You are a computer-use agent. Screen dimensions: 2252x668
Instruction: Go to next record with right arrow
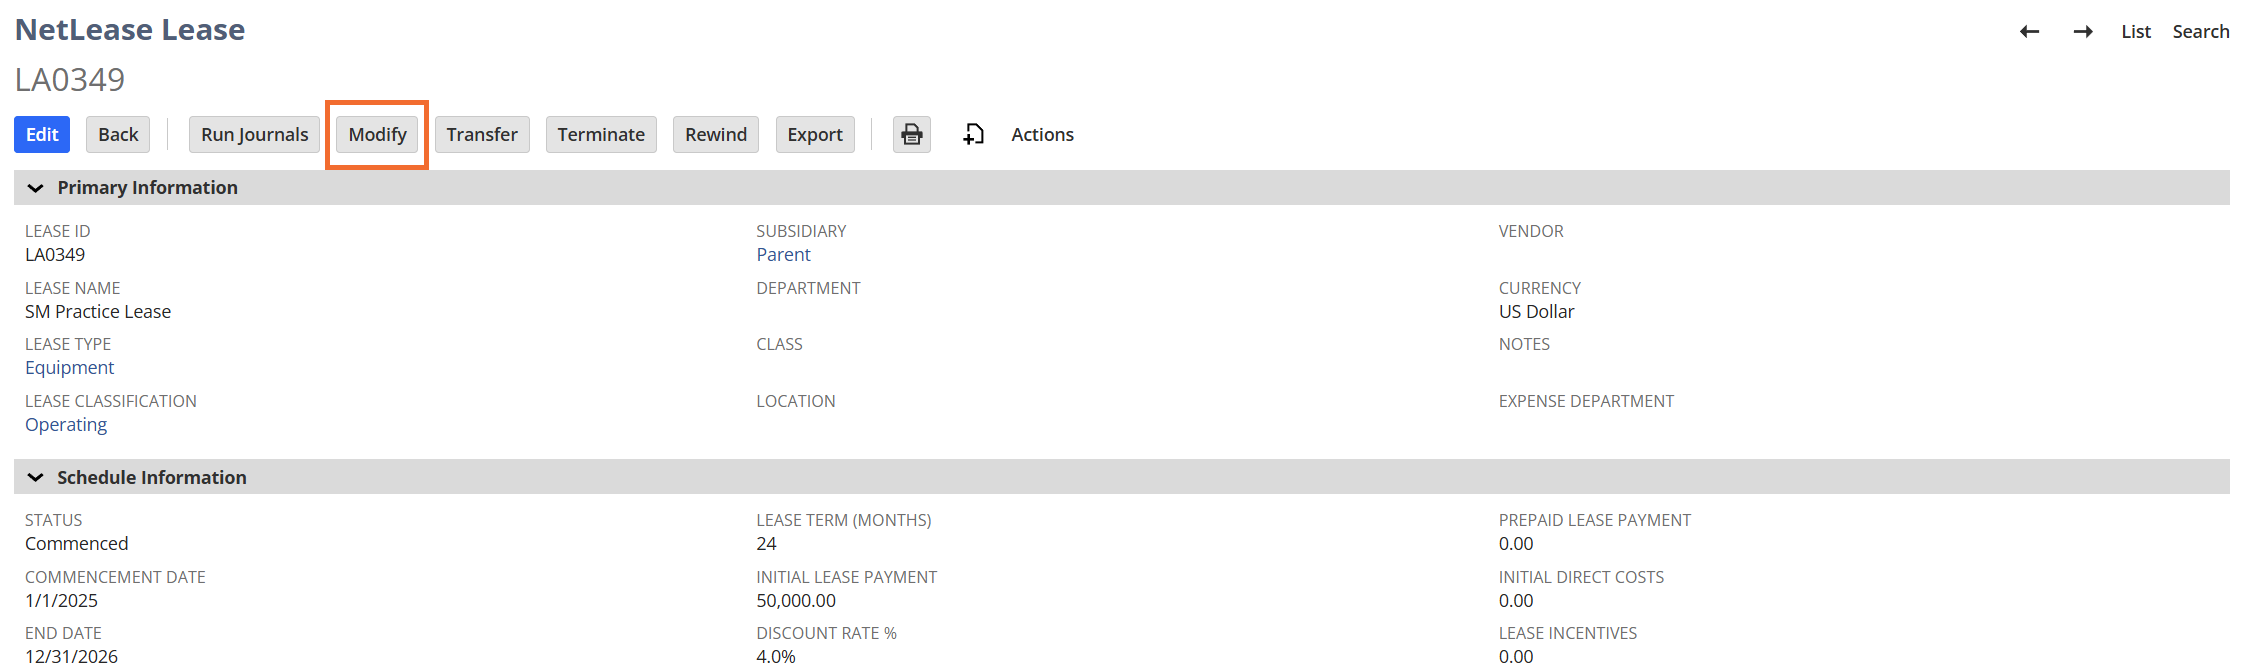point(2083,32)
